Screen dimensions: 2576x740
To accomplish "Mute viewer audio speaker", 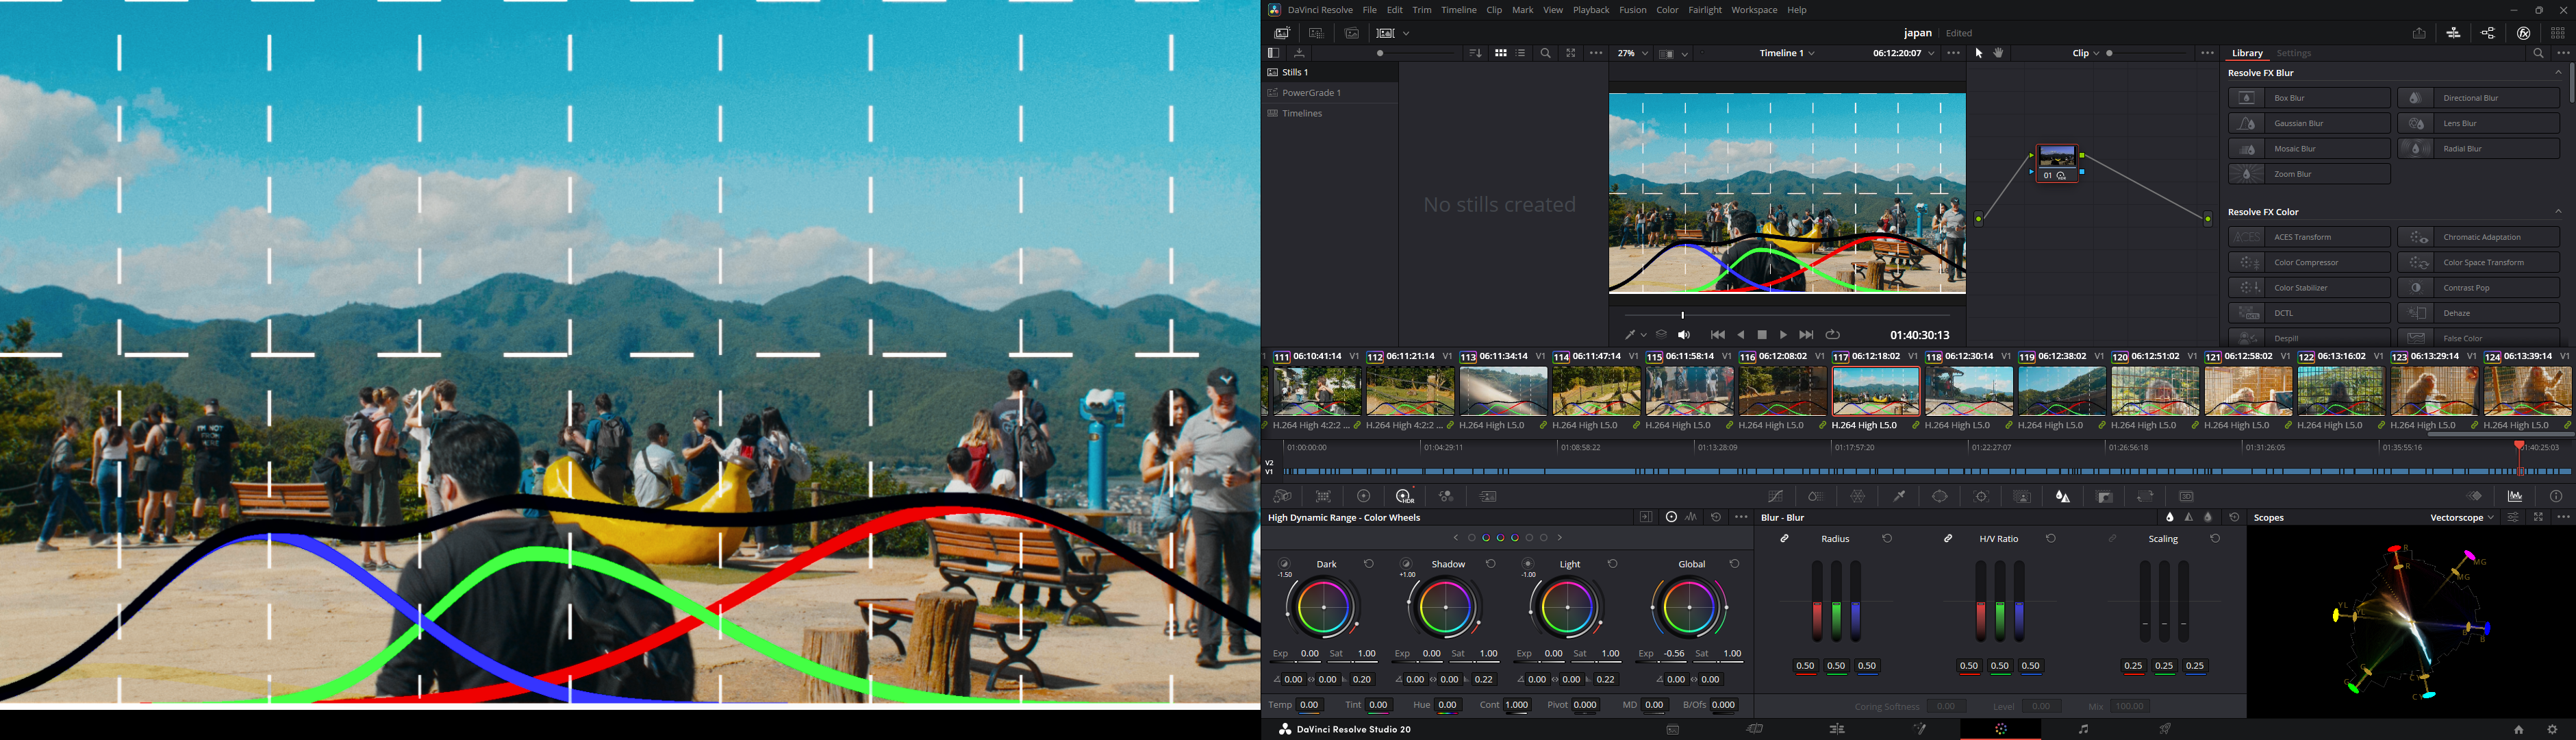I will coord(1684,335).
